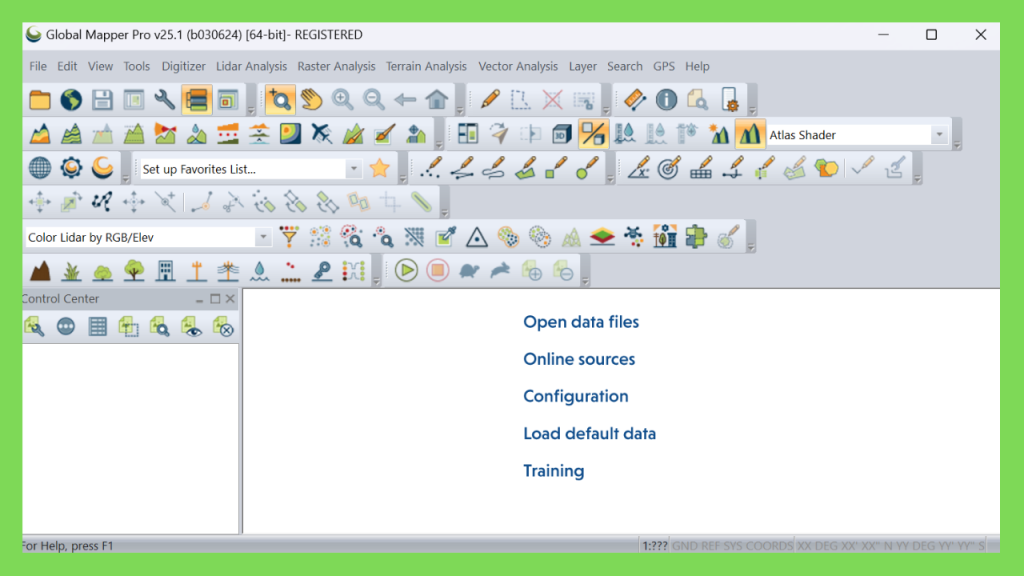
Task: Click the building classification icon
Action: pos(165,270)
